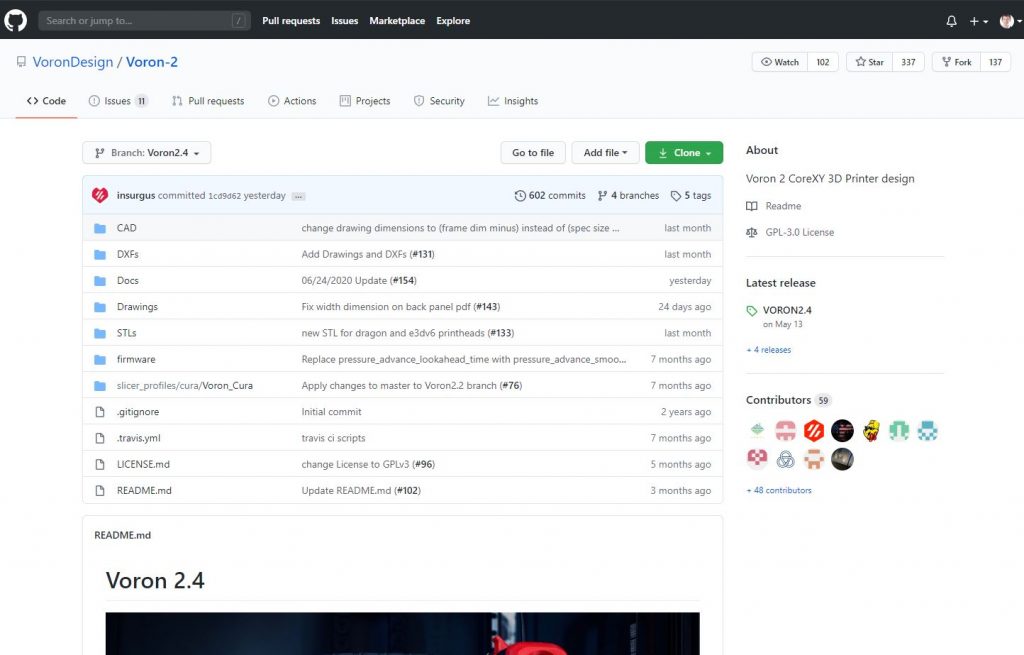Click the GitHub Octocat logo
Screen dimensions: 1024x655
16,20
